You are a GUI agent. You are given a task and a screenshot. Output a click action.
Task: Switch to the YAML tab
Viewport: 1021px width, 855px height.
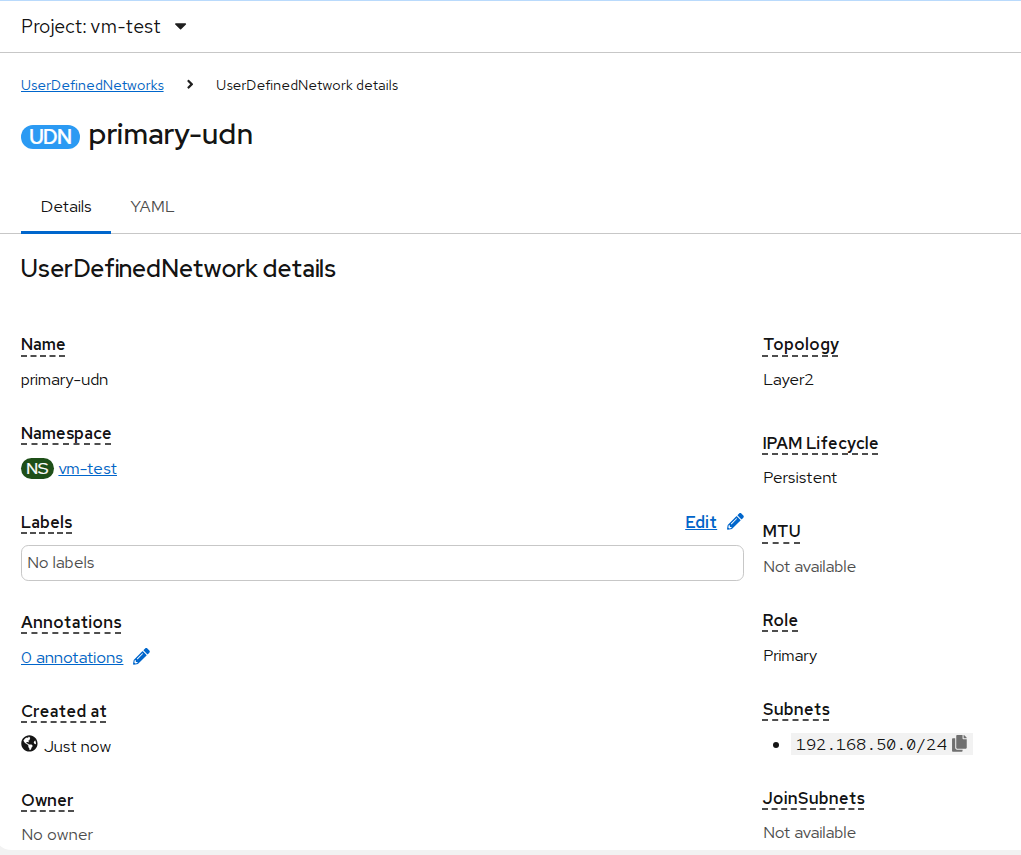tap(152, 207)
